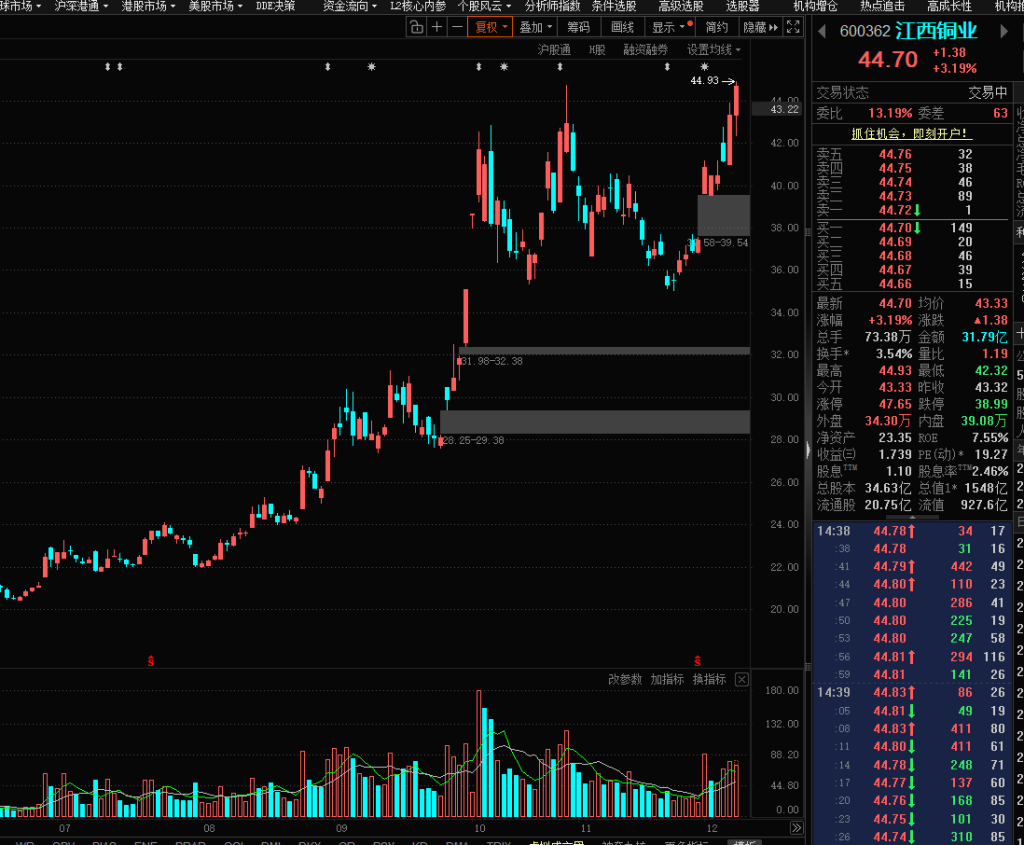Click double-arrow icon beside date axis
The image size is (1024, 845).
796,828
